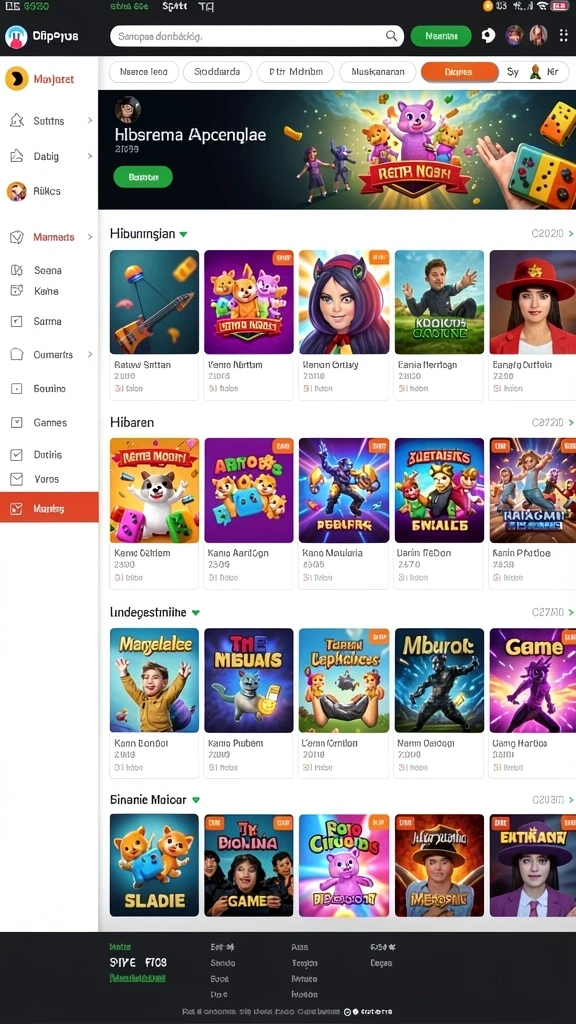
Task: Click the Dabig sidebar icon
Action: tap(16, 156)
